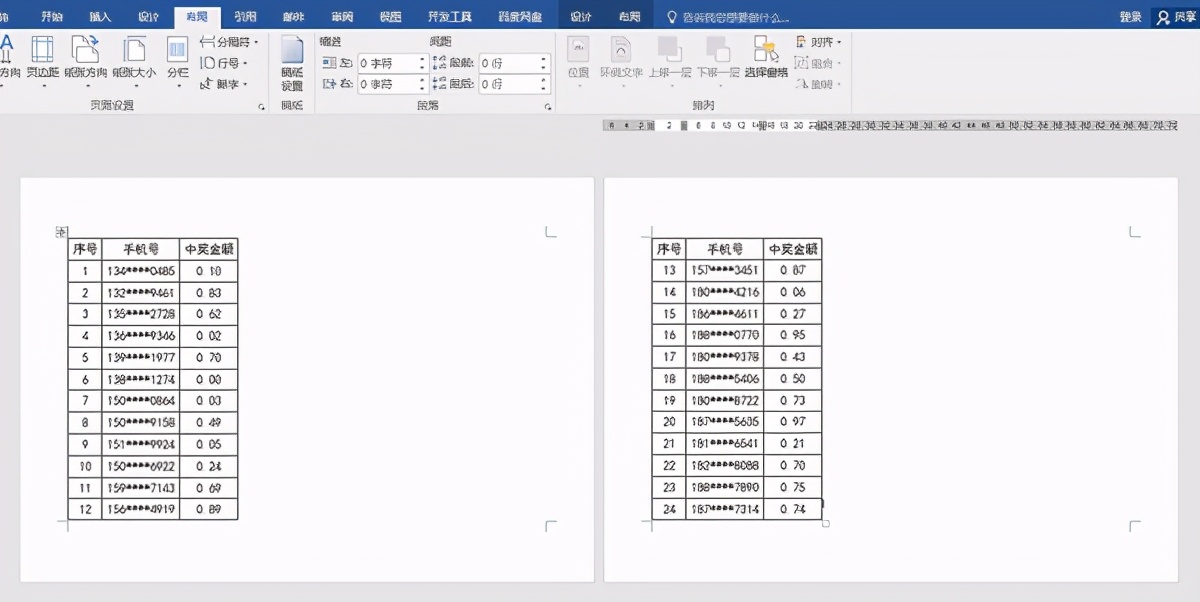The image size is (1200, 602).
Task: Open the Selection Pane (选择窗格)
Action: tap(766, 58)
